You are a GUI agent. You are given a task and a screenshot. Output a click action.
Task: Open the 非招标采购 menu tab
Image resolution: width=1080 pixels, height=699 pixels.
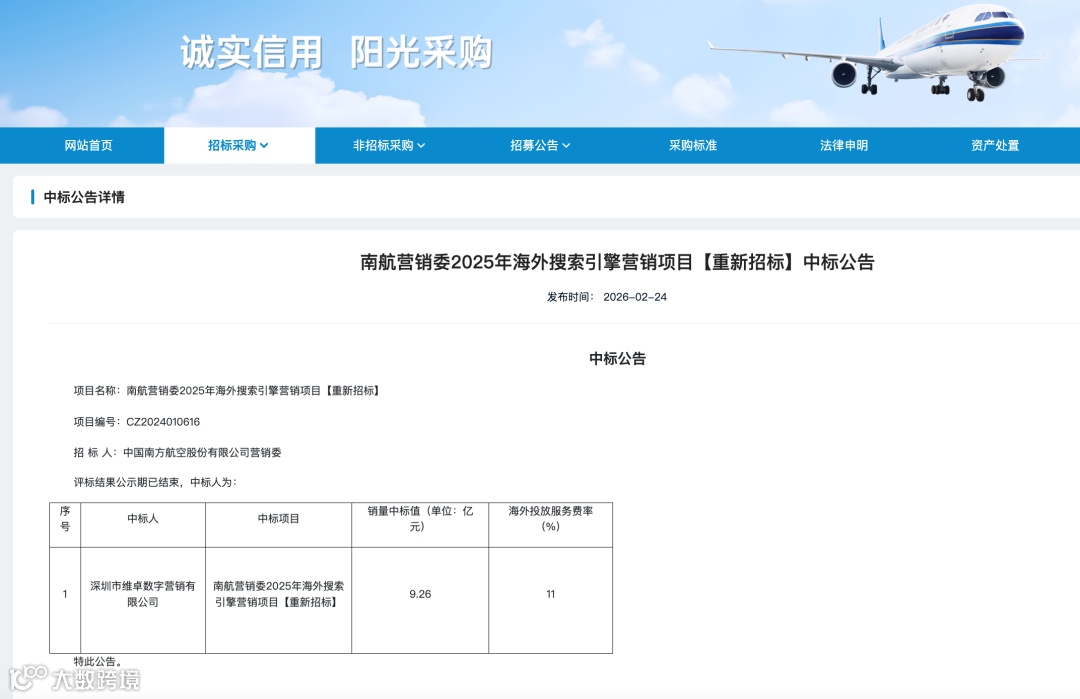click(389, 145)
